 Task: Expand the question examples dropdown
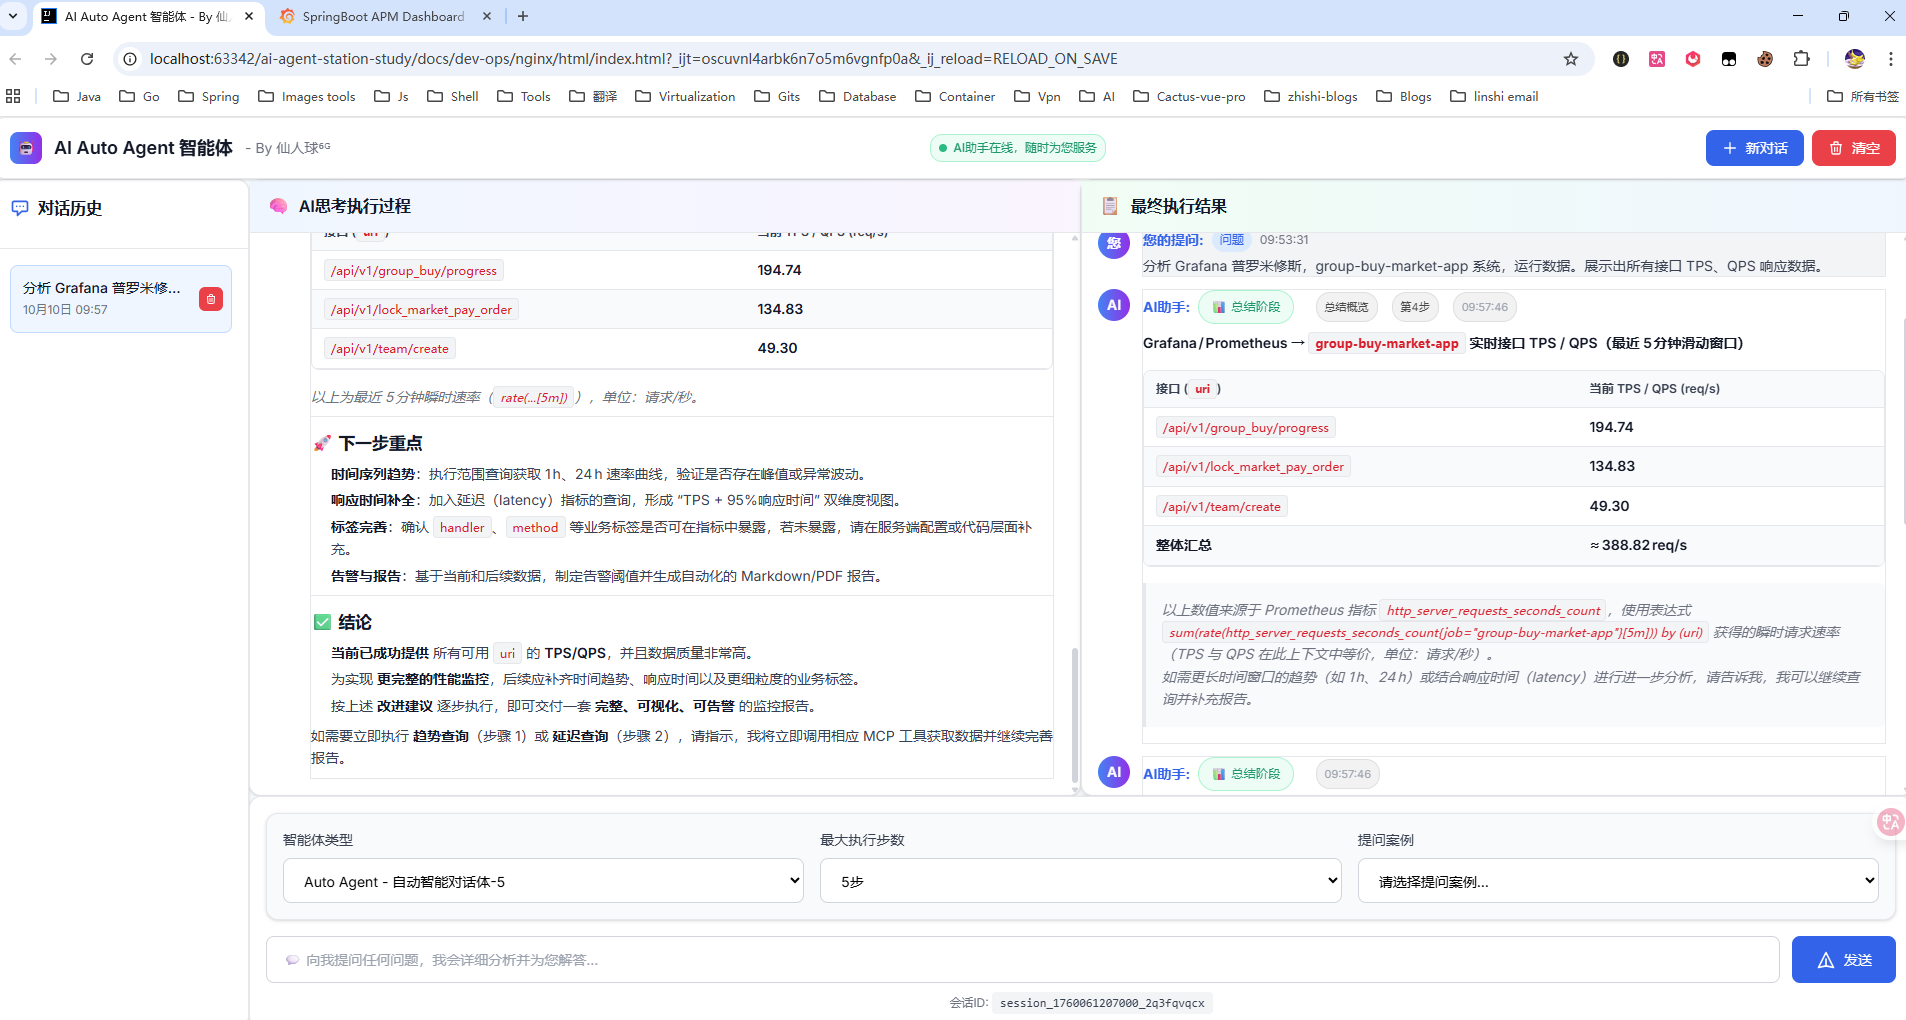click(x=1617, y=881)
